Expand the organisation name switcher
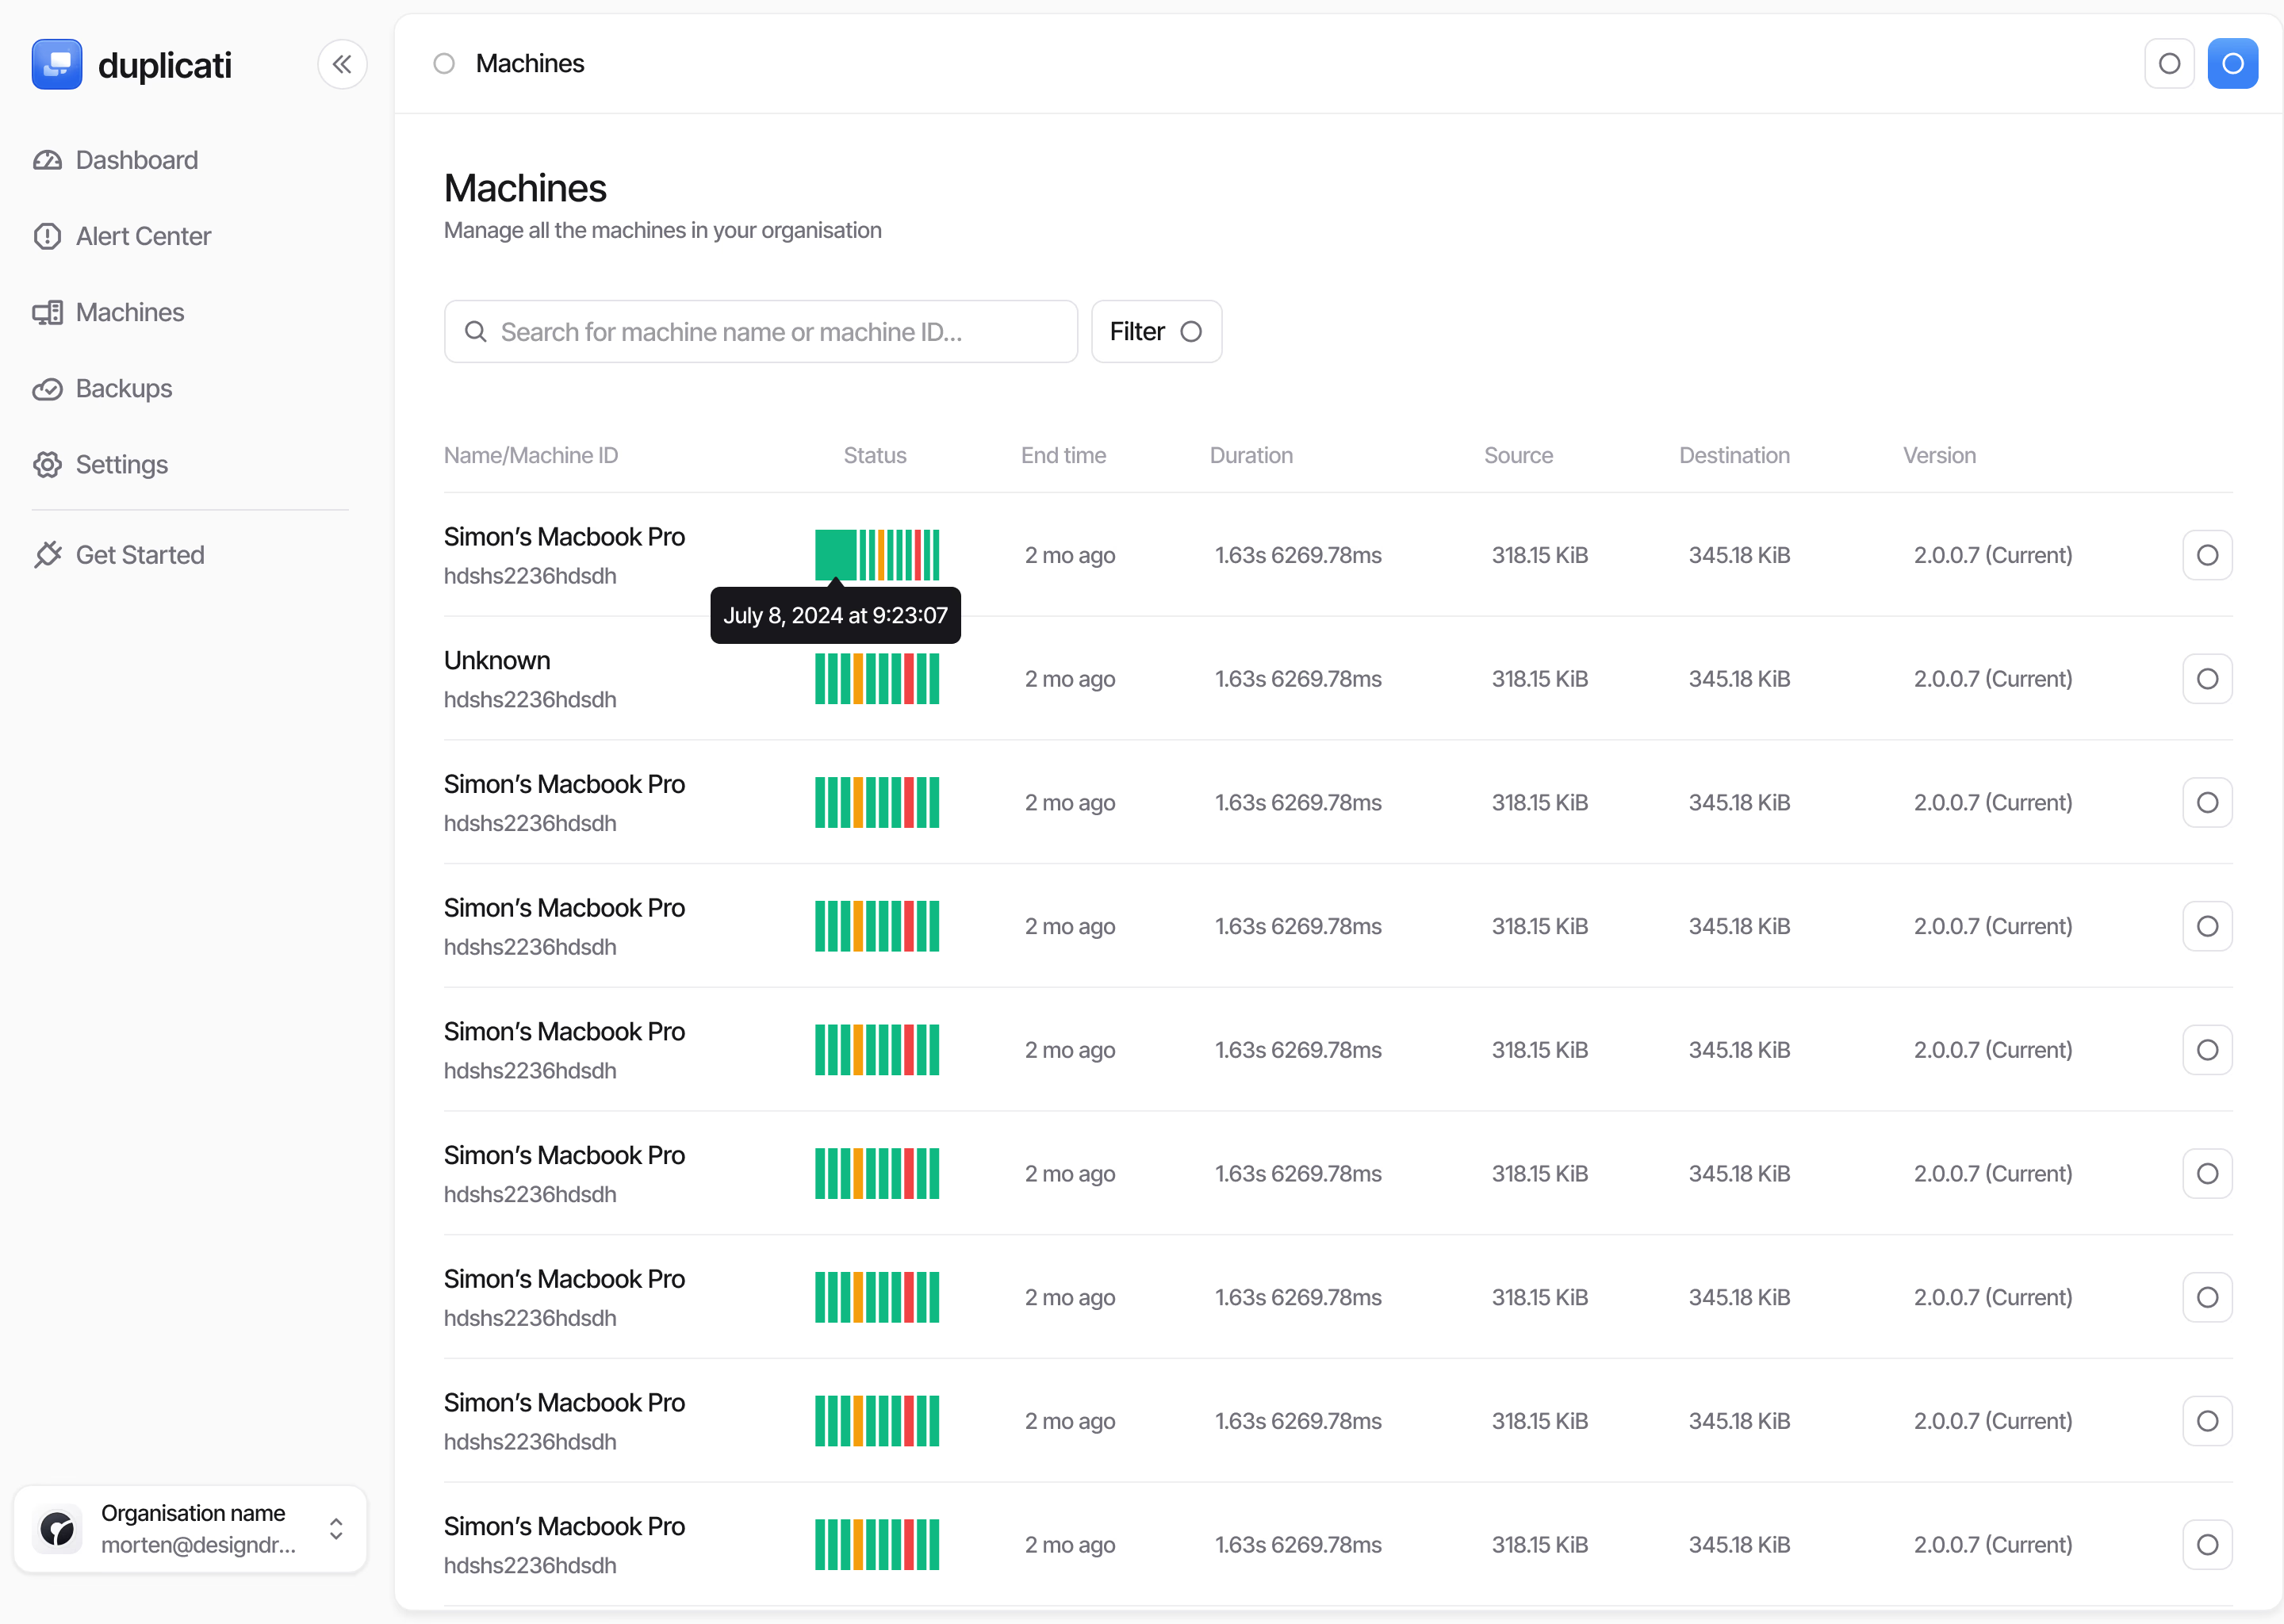Image resolution: width=2284 pixels, height=1624 pixels. pos(336,1528)
